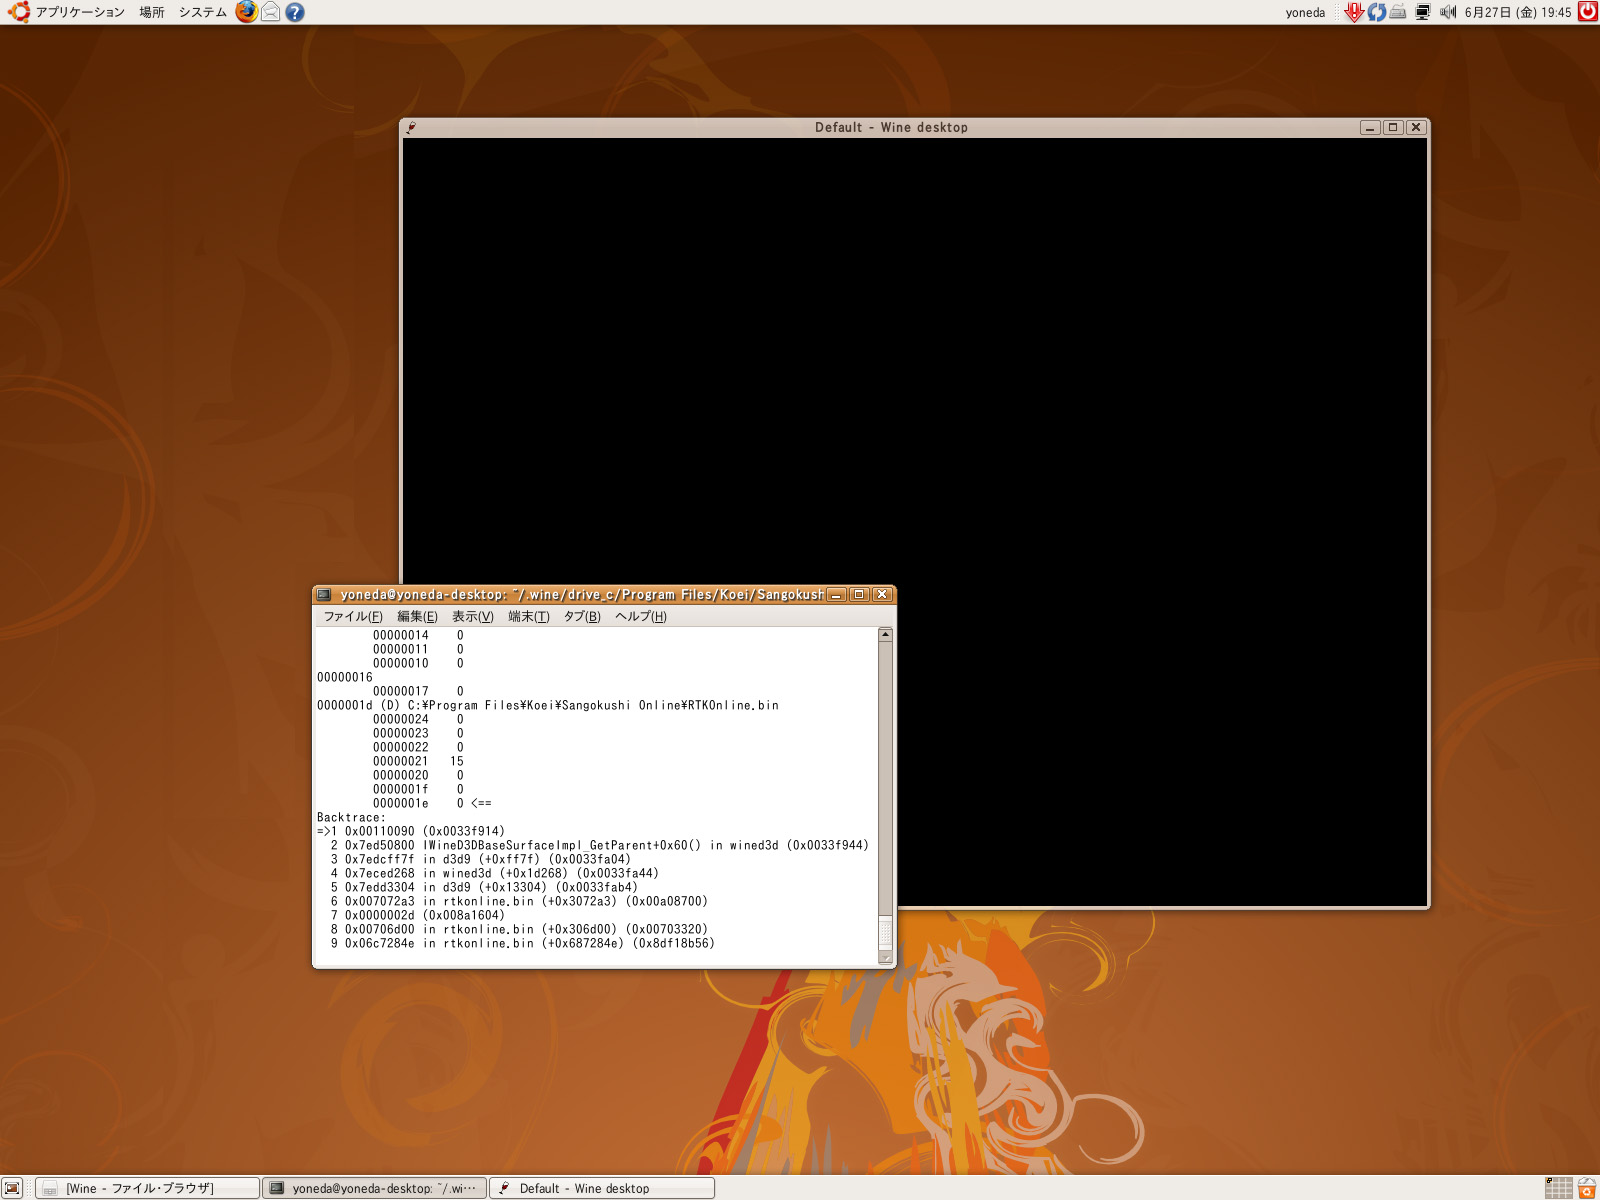Click backtrace line 3 with 0x7edcff7f
The width and height of the screenshot is (1600, 1200).
click(x=481, y=859)
